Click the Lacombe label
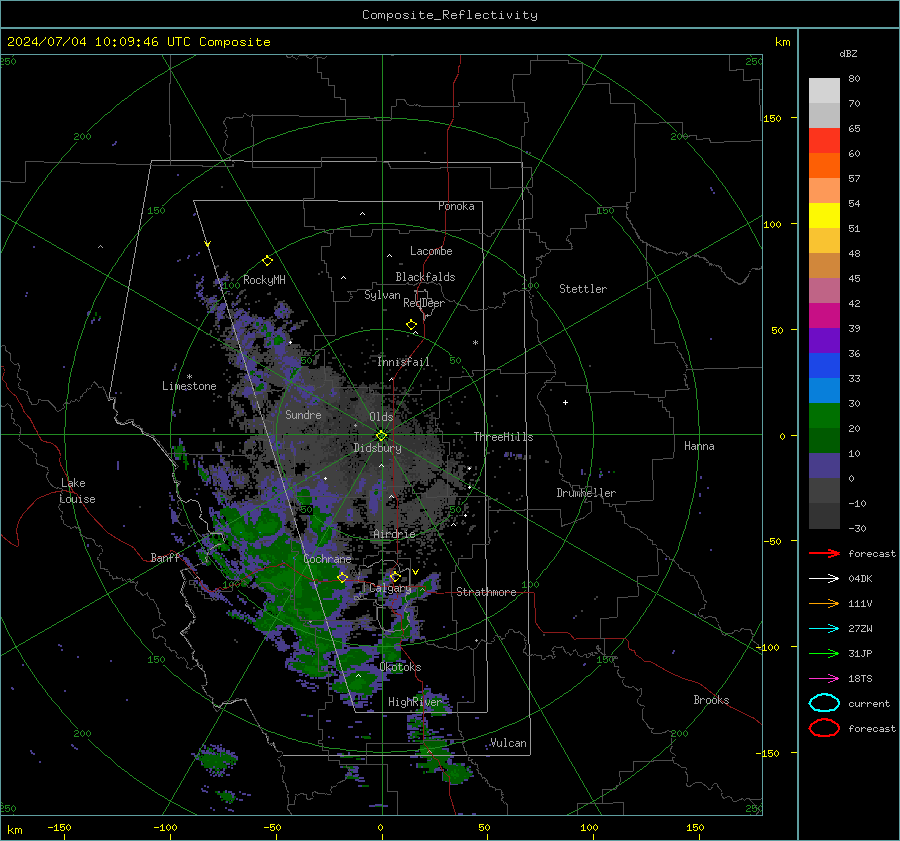This screenshot has height=841, width=900. tap(431, 251)
